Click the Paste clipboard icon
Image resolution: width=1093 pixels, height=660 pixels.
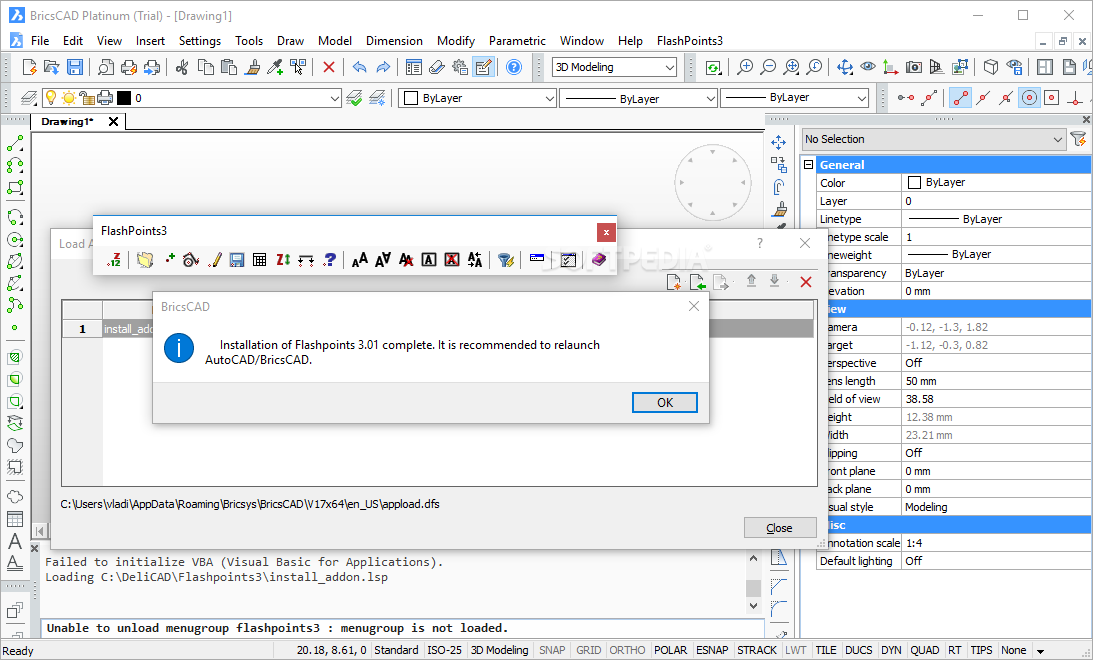(x=229, y=67)
